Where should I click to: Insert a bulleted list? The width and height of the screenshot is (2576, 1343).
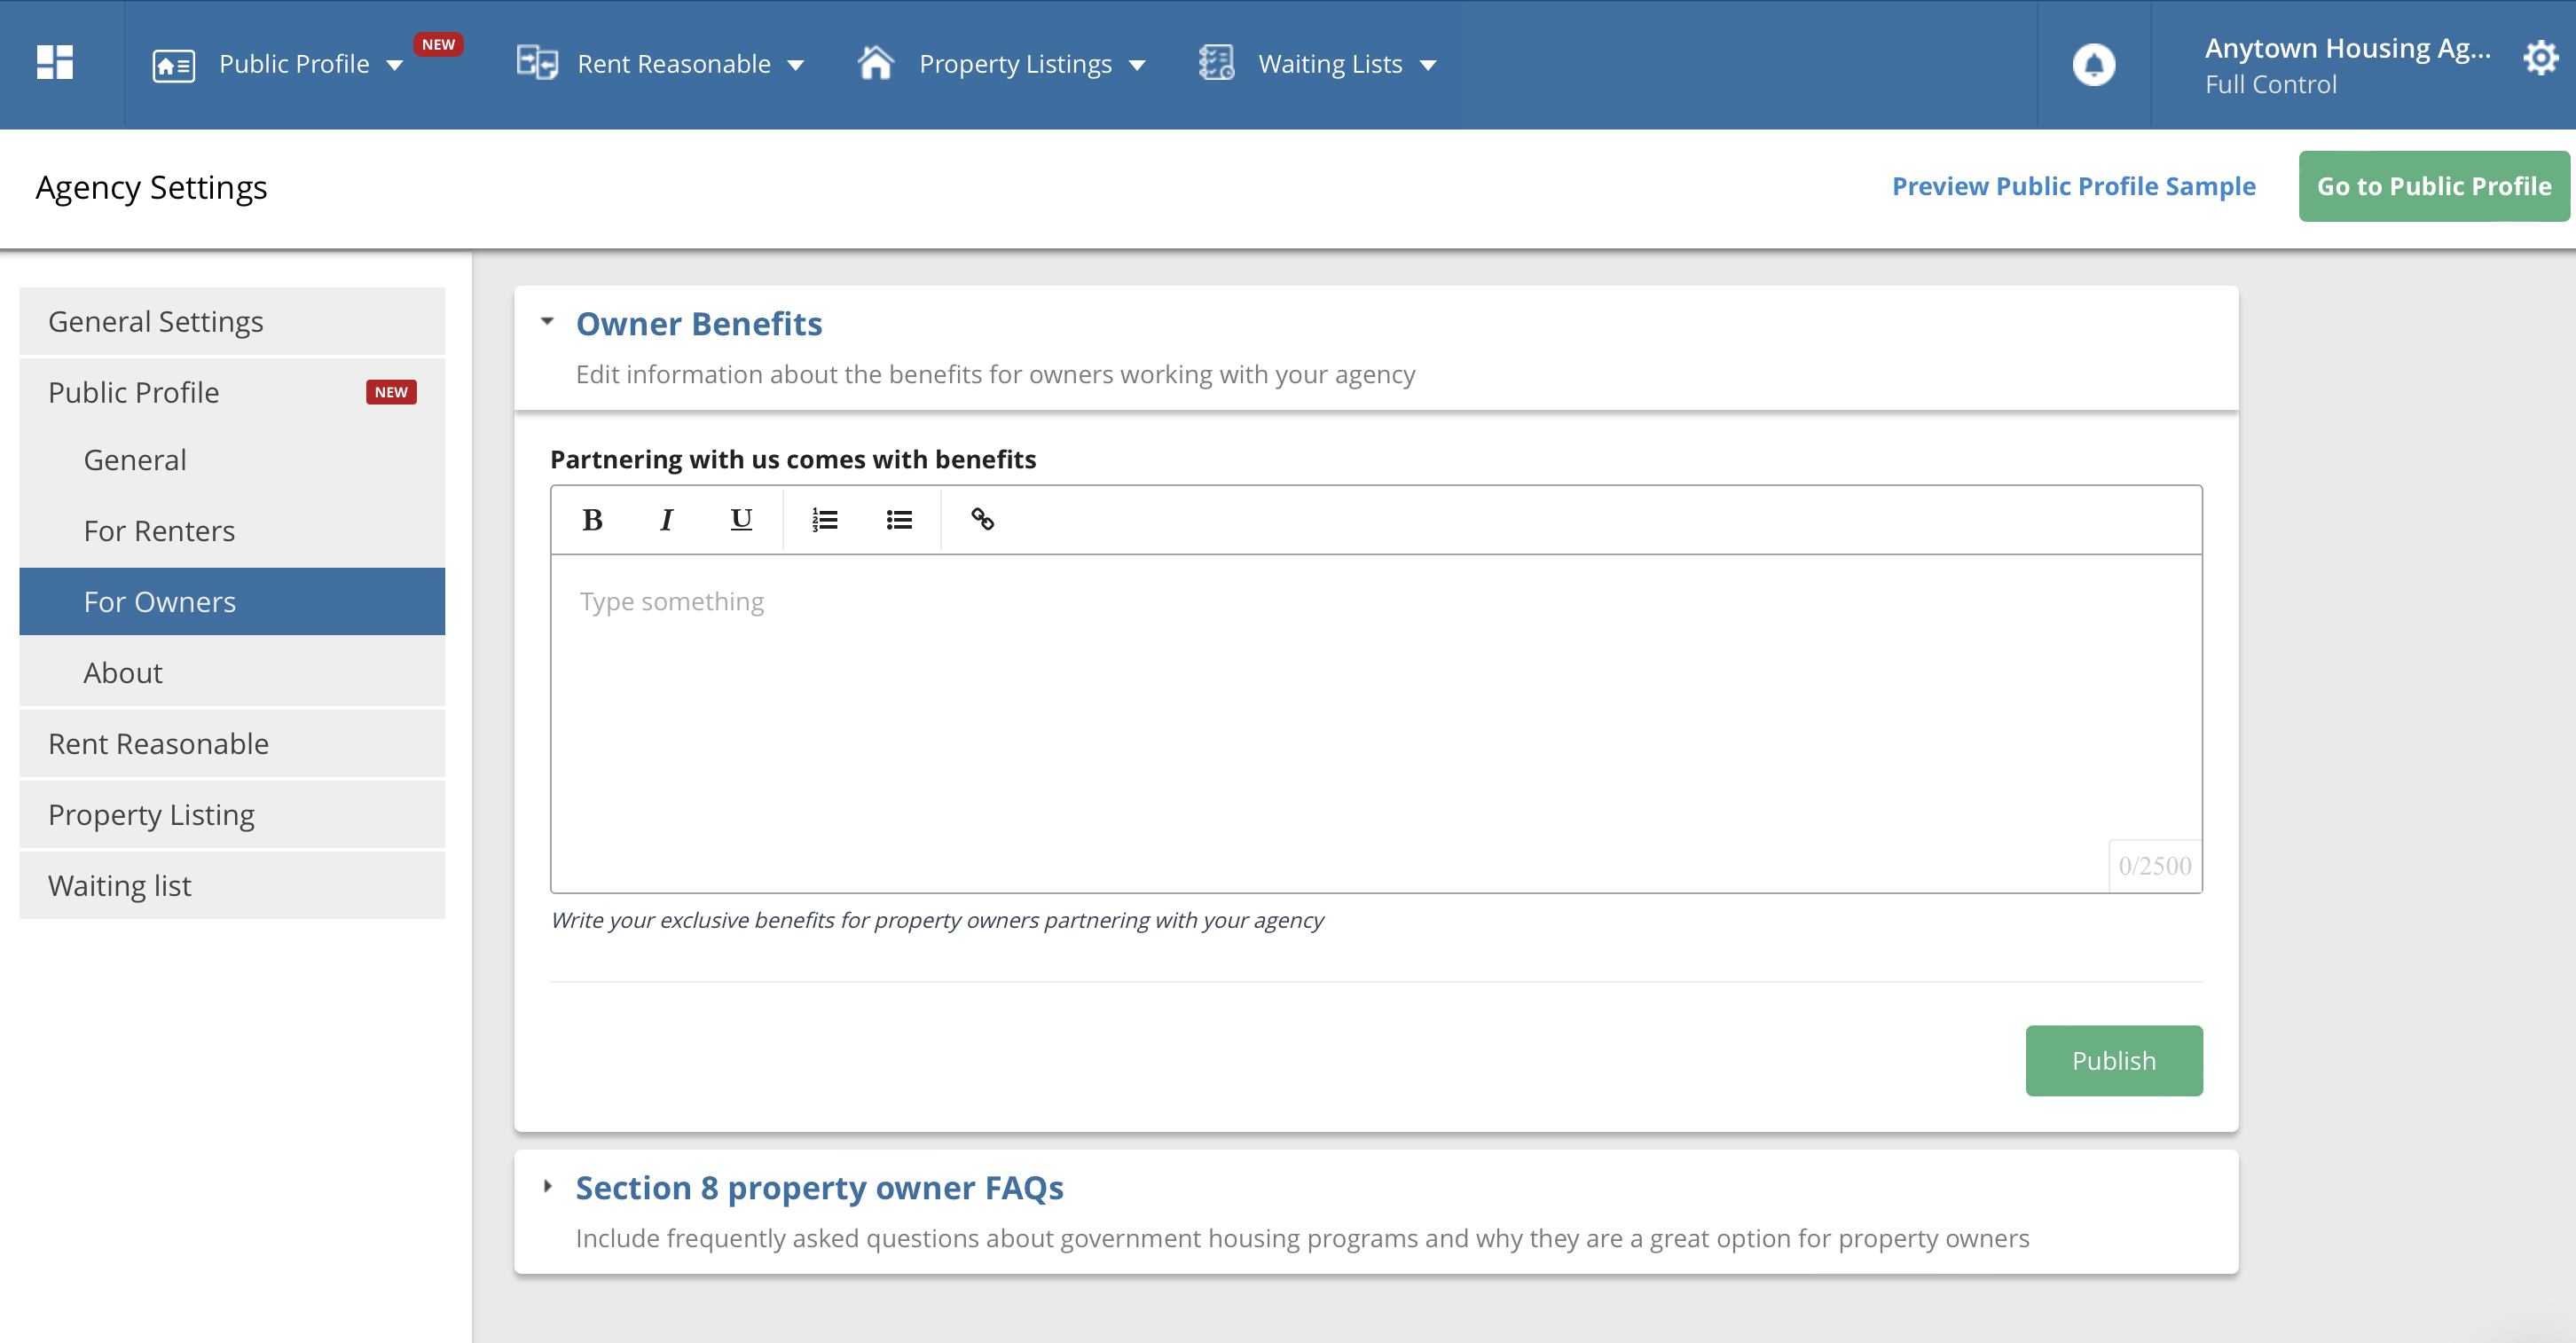click(x=899, y=520)
